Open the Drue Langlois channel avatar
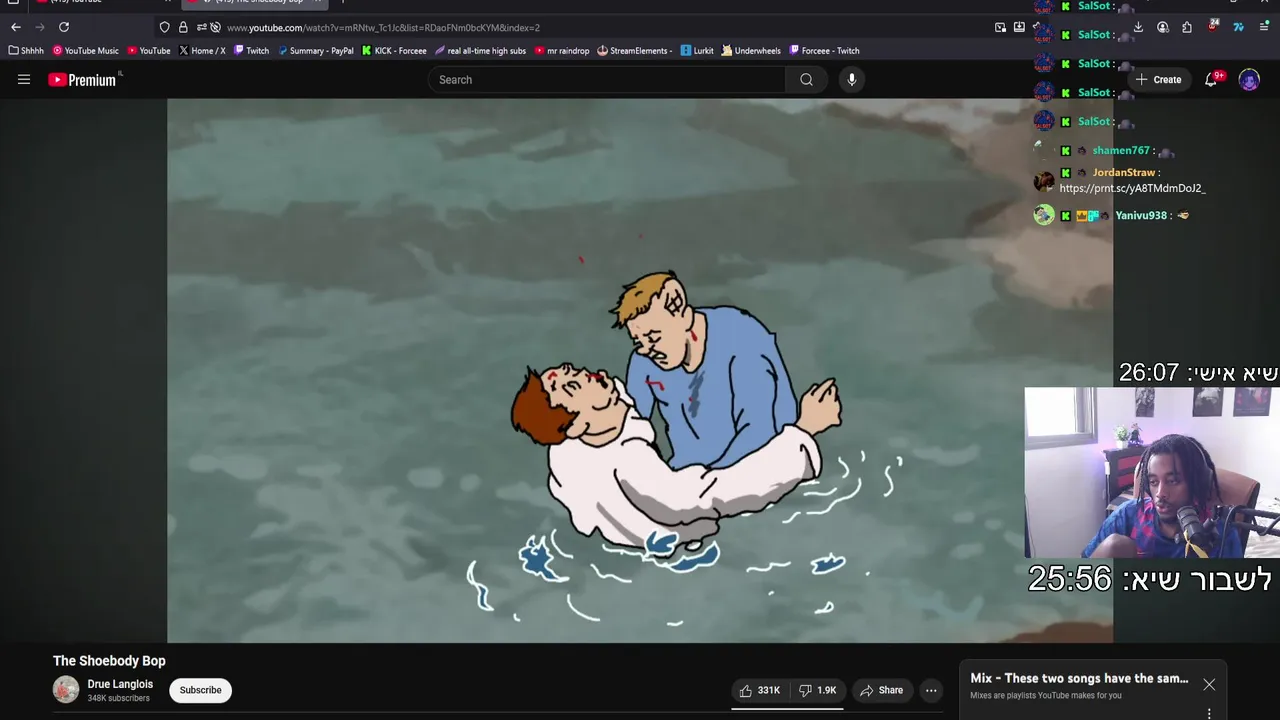 tap(66, 690)
